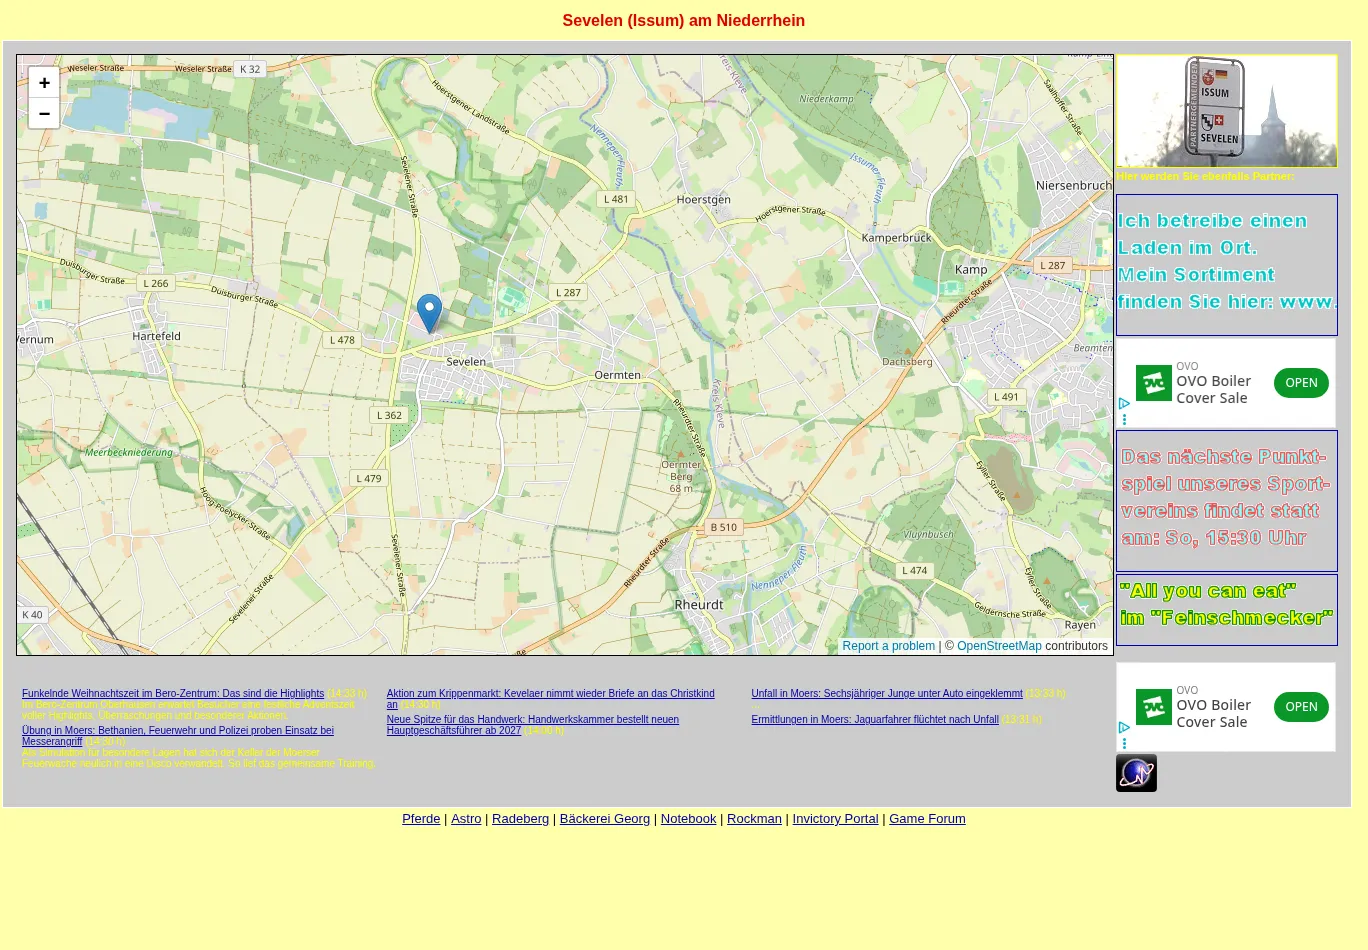Open the 'Ich betreibe einen Laden' banner
Screen dimensions: 1368x950
(x=1226, y=264)
